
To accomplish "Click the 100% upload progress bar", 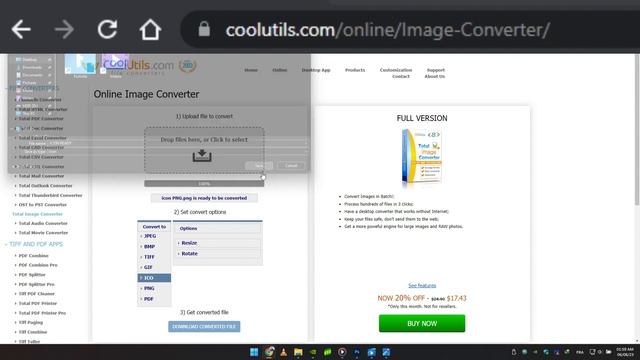I will (x=204, y=184).
